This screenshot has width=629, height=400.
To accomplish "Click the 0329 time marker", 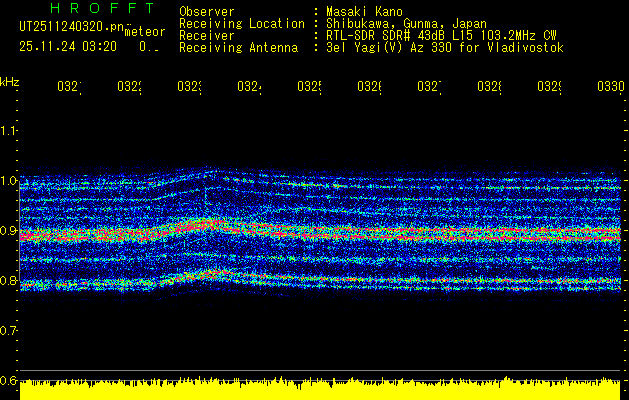I will coord(550,87).
